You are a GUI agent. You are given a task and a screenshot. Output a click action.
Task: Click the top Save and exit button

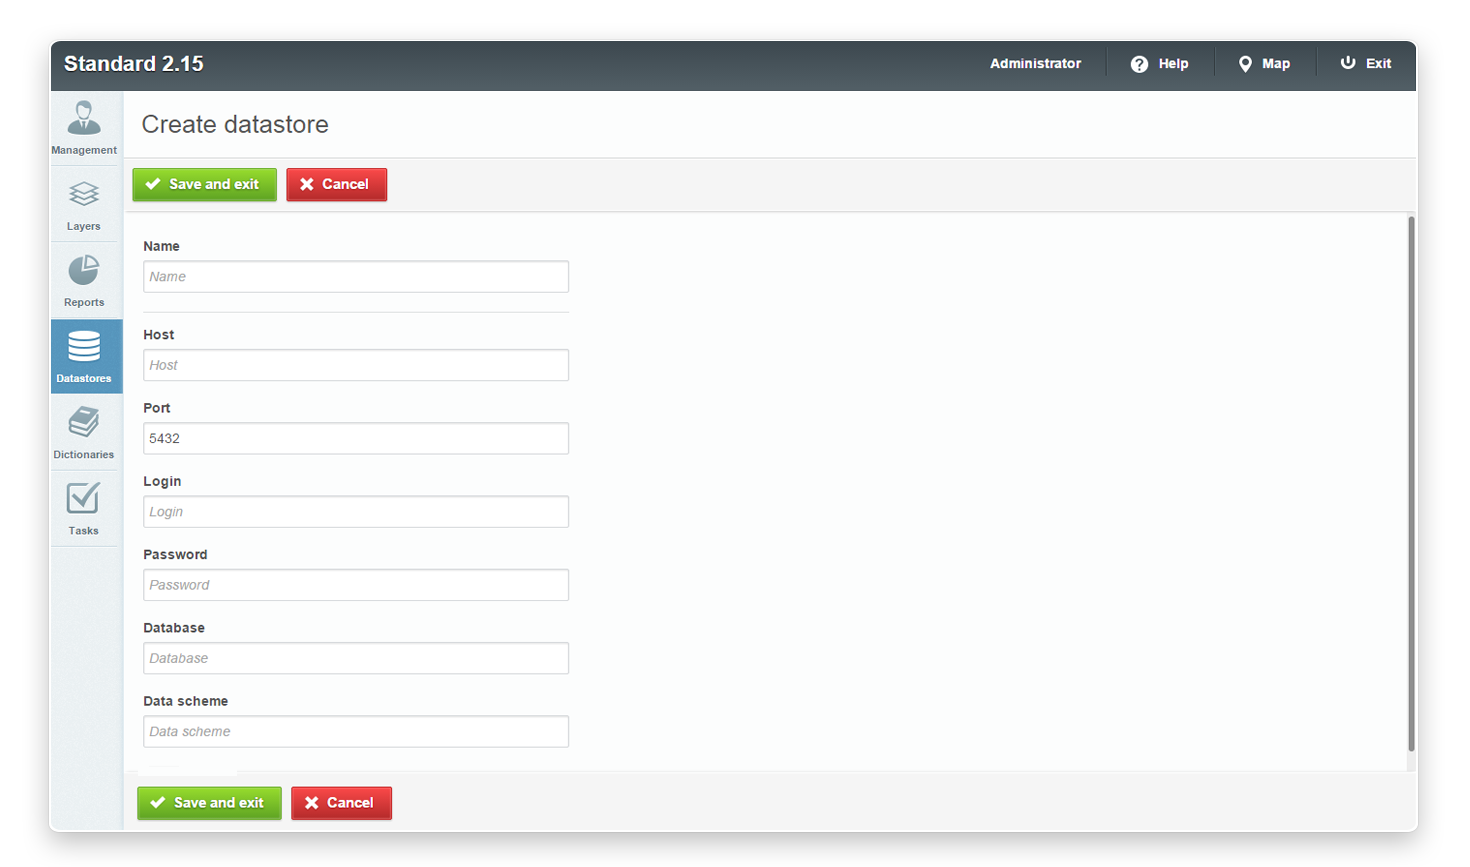(x=203, y=184)
